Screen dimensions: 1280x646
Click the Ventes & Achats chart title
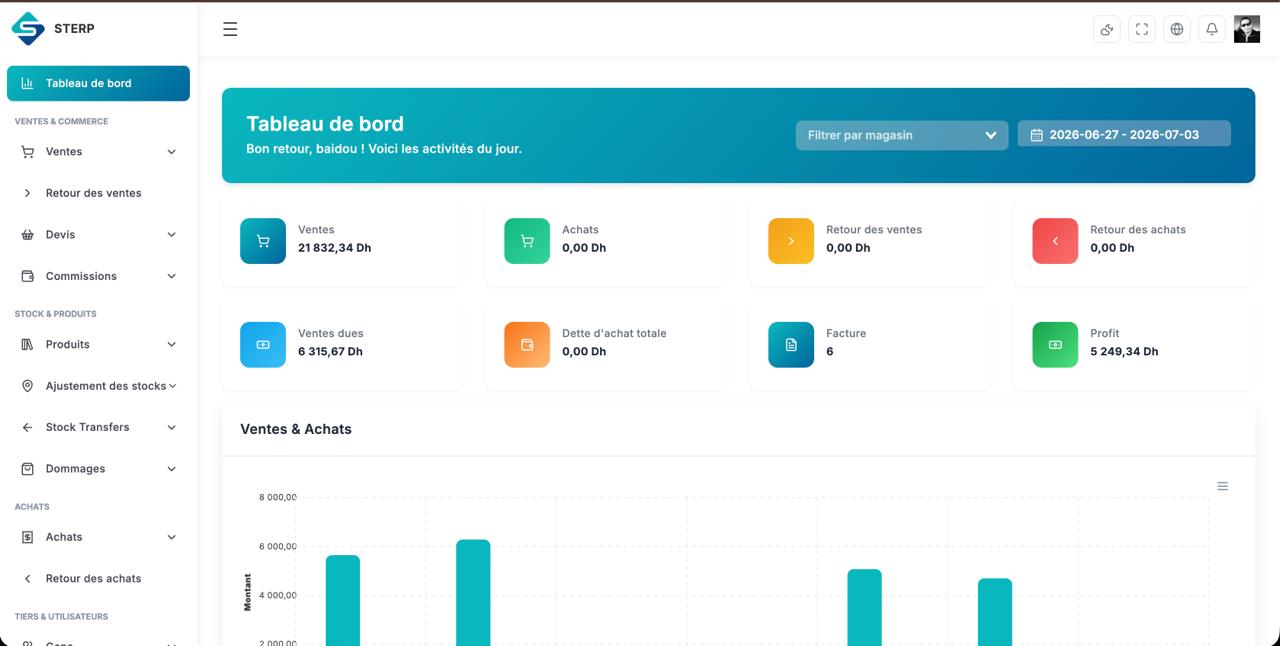tap(296, 429)
